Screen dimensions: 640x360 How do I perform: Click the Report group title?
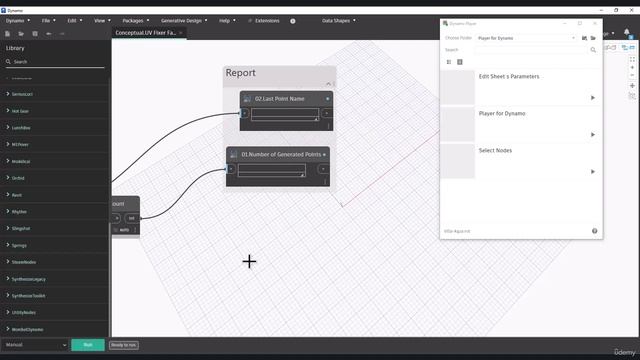240,73
